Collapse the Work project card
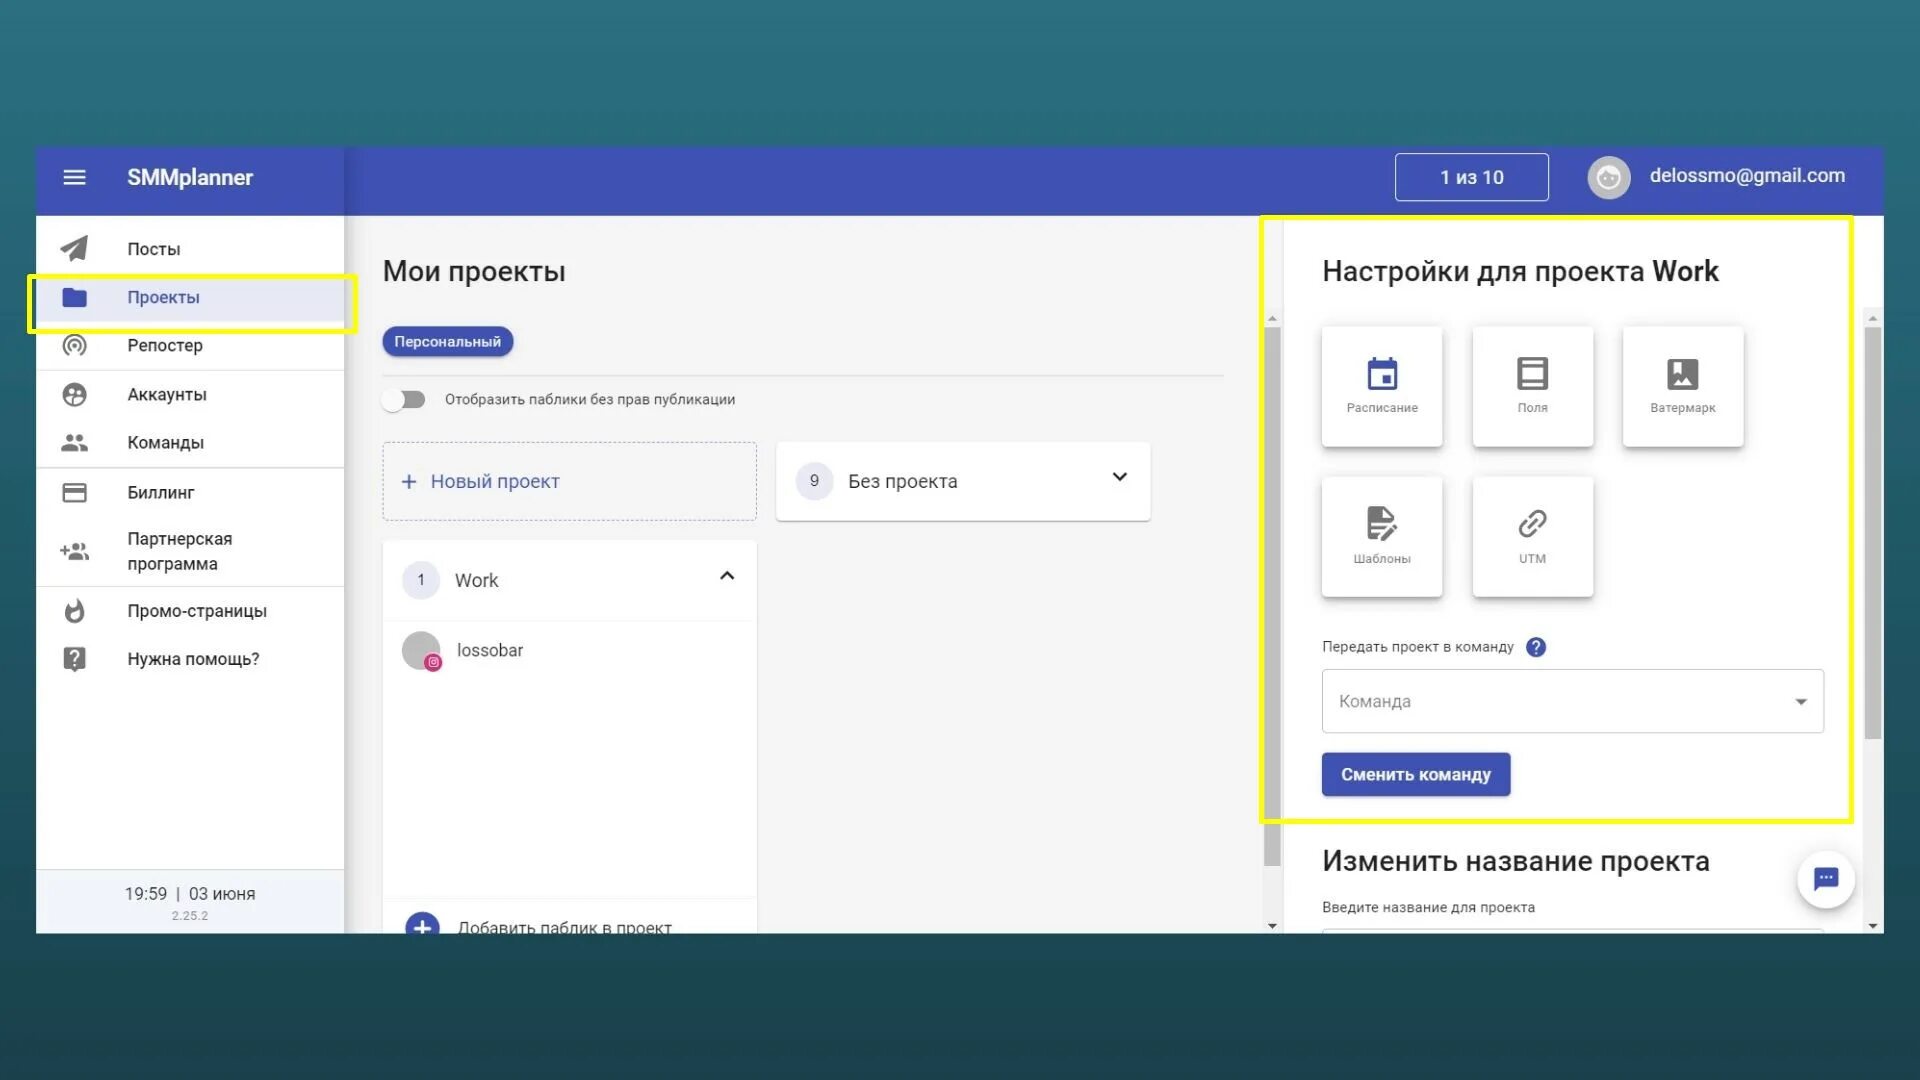Viewport: 1920px width, 1080px height. point(727,576)
